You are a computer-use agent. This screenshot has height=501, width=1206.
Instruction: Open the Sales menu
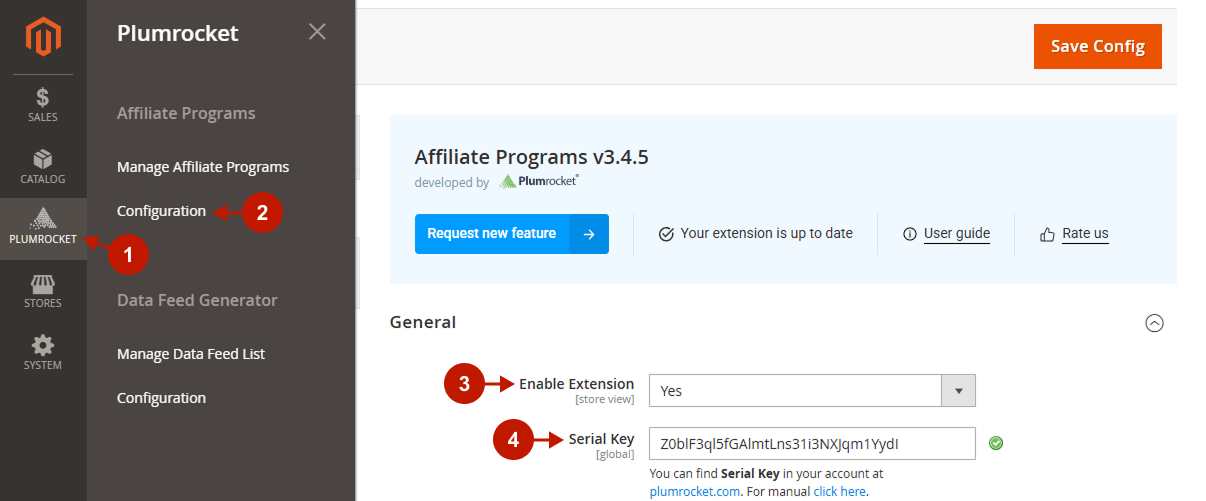click(x=43, y=105)
